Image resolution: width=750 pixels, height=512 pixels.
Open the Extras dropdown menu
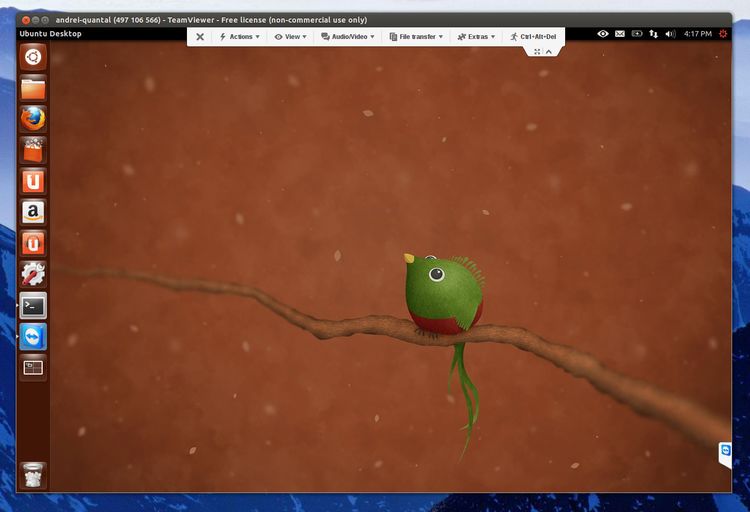[x=476, y=37]
